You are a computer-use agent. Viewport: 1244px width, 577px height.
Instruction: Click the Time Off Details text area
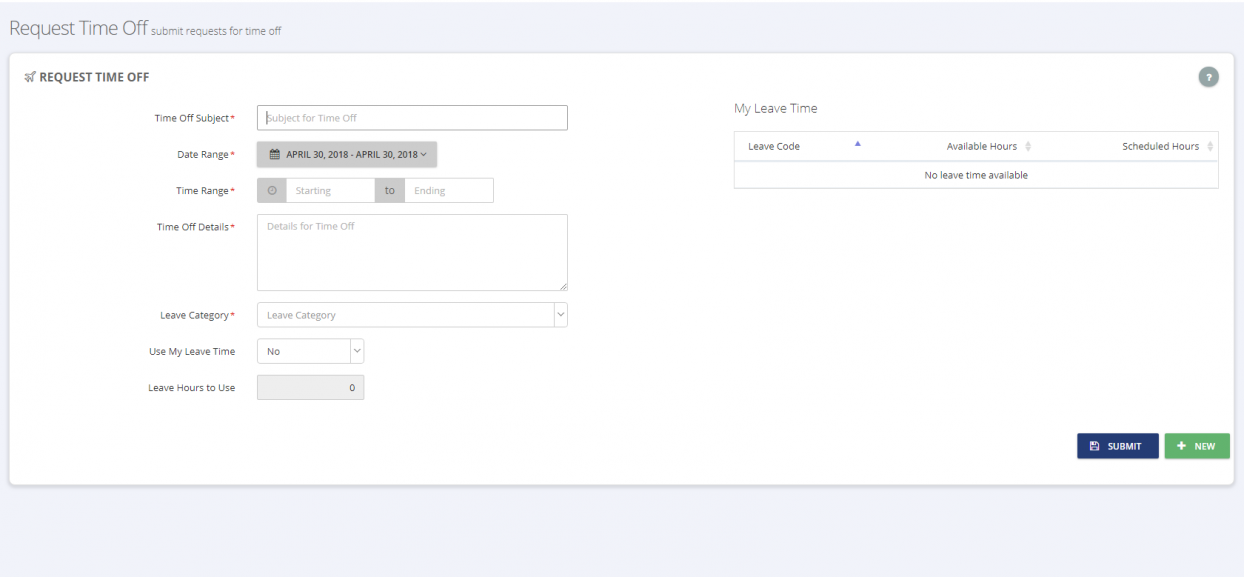point(412,252)
